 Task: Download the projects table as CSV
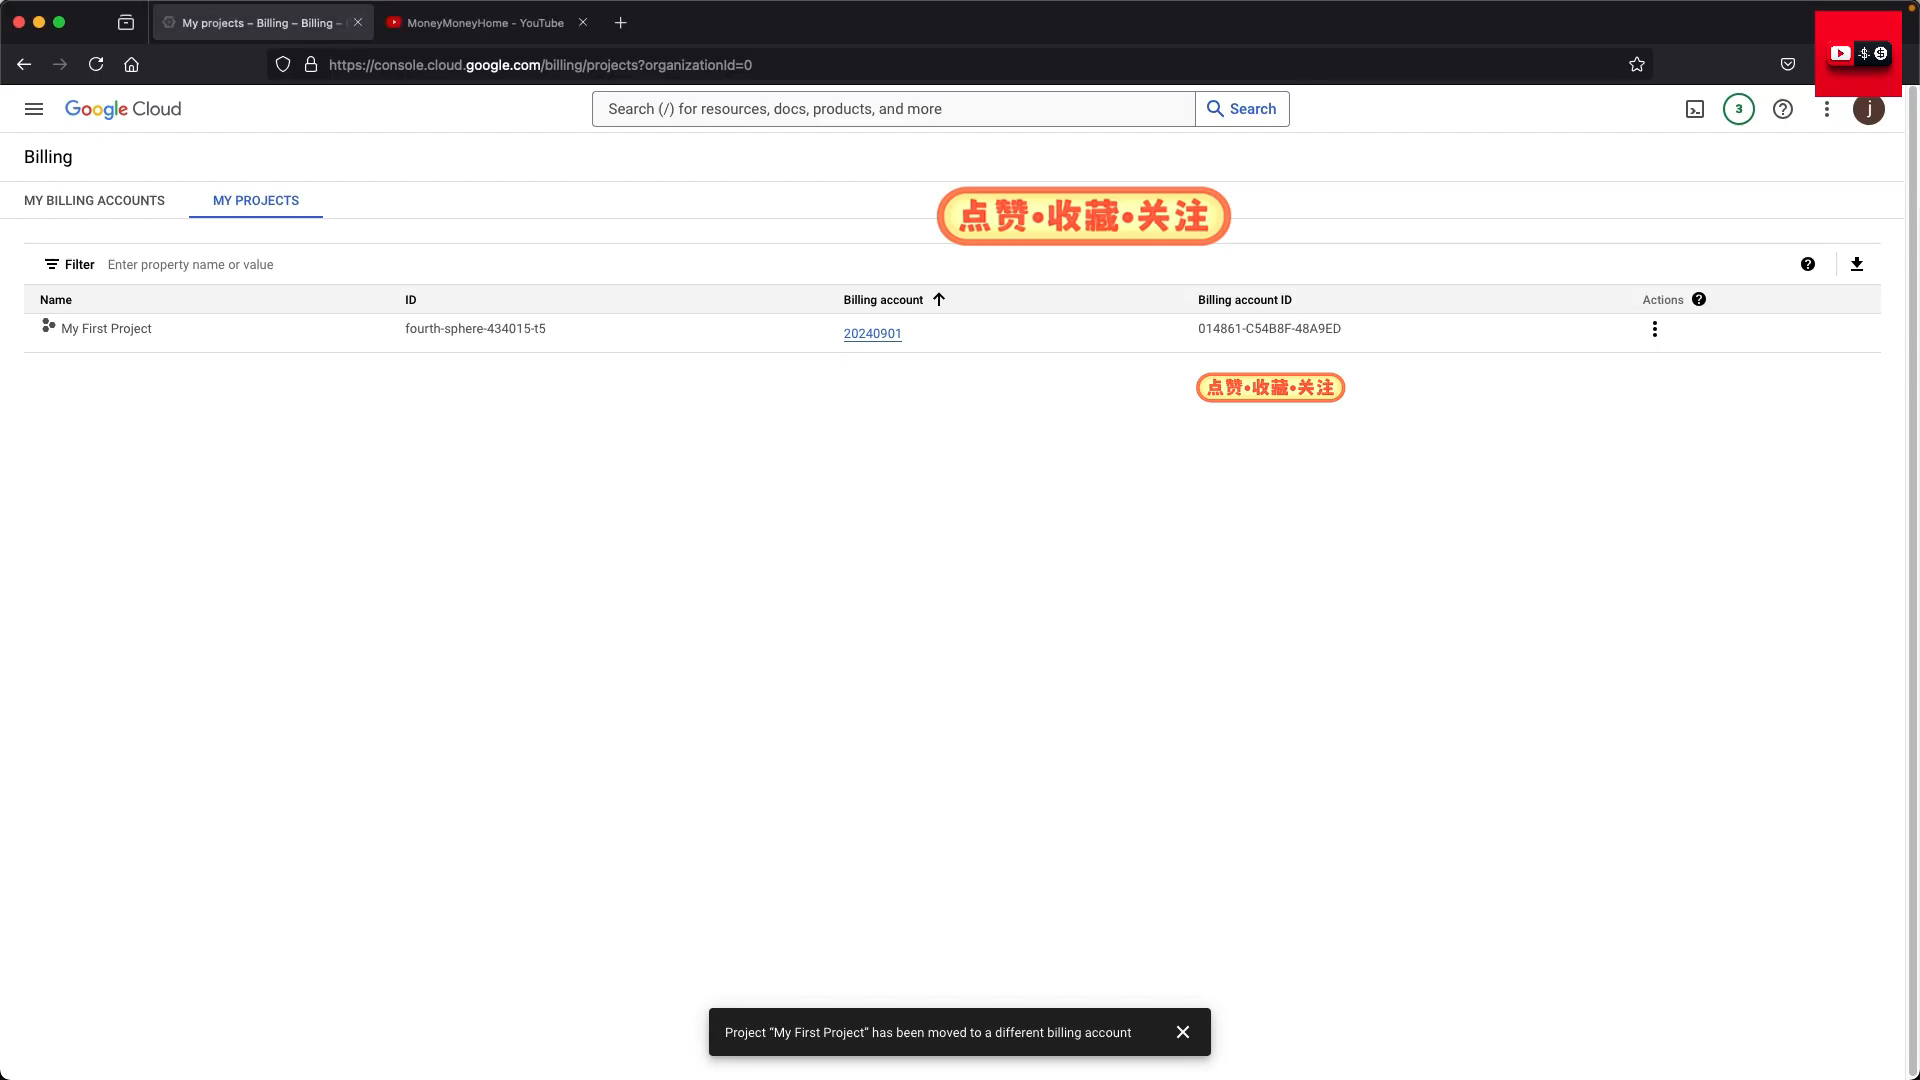[x=1857, y=264]
